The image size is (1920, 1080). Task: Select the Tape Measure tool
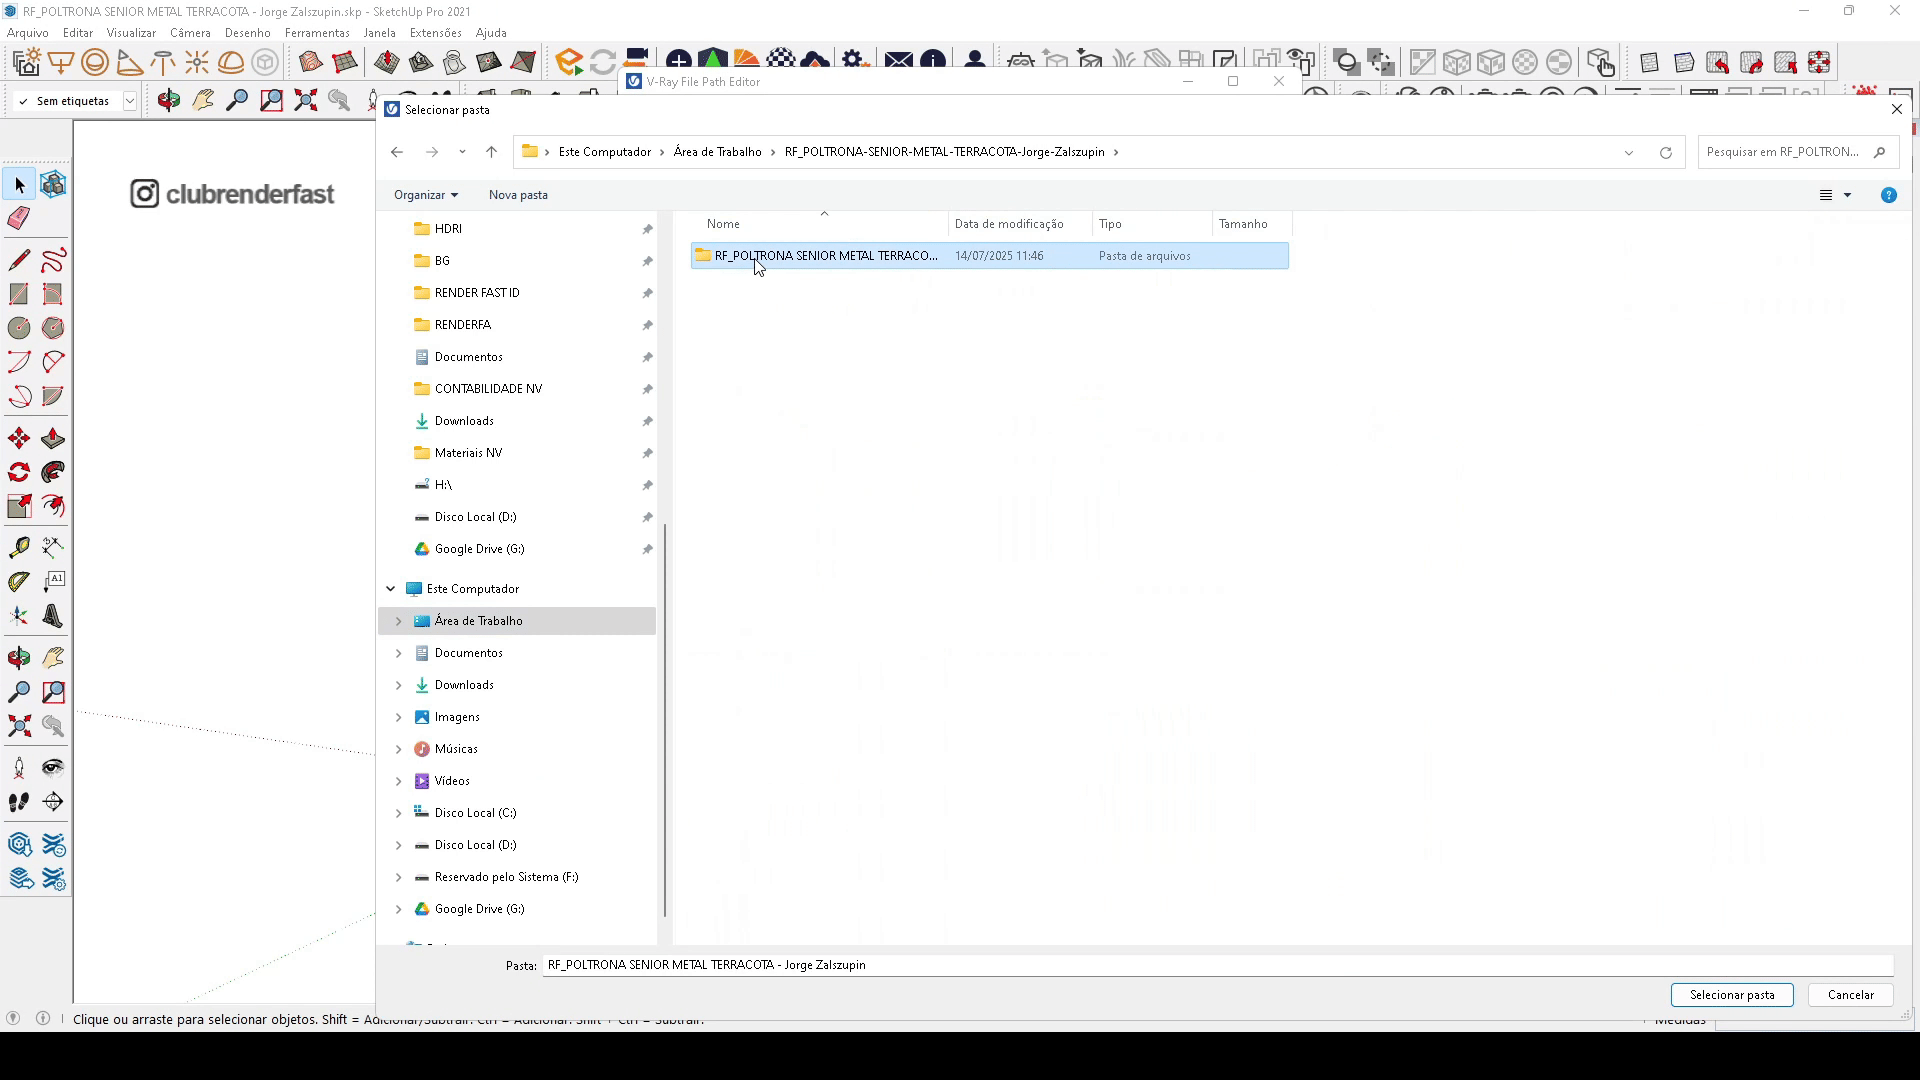(19, 547)
